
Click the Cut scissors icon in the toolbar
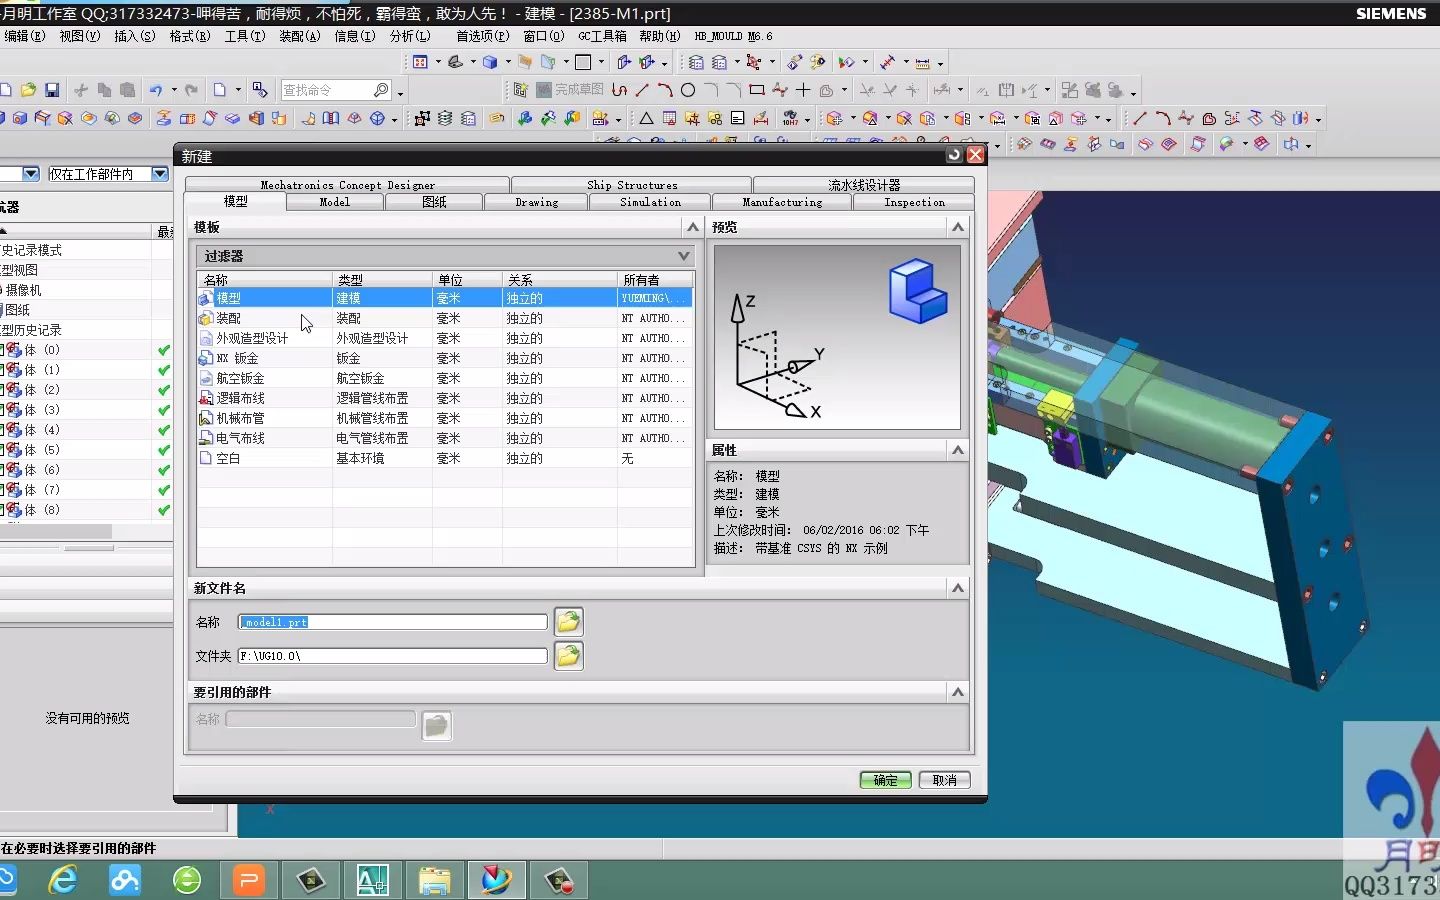coord(81,90)
